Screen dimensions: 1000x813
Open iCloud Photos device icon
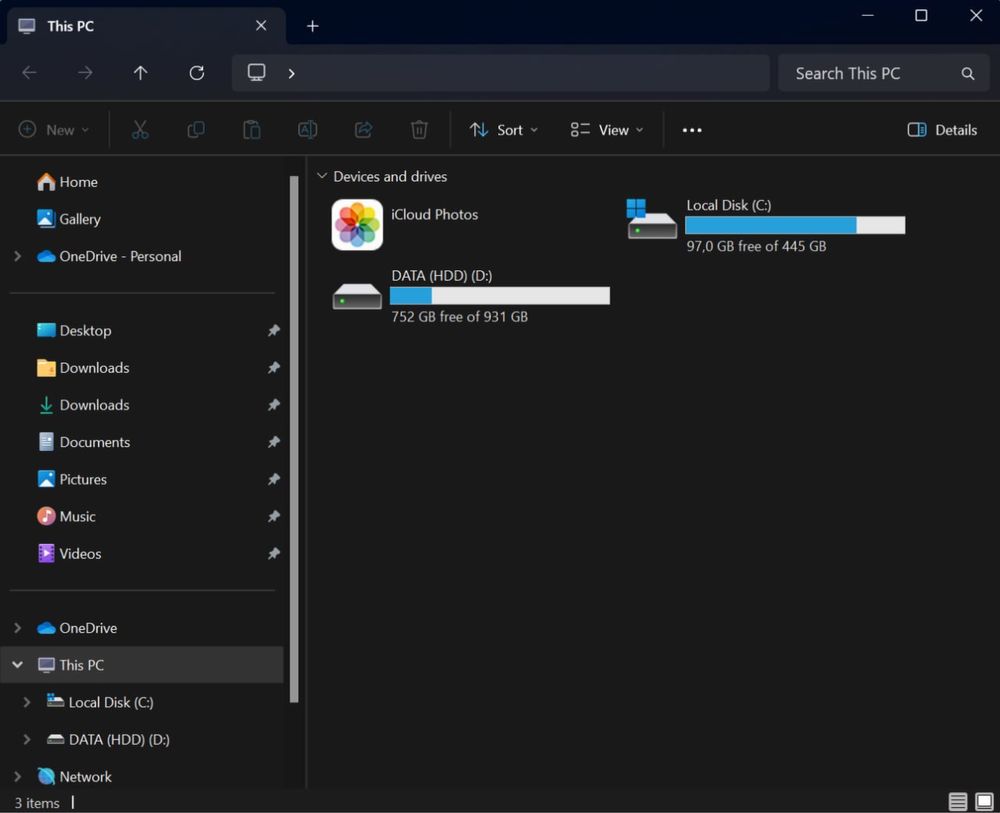pyautogui.click(x=357, y=224)
